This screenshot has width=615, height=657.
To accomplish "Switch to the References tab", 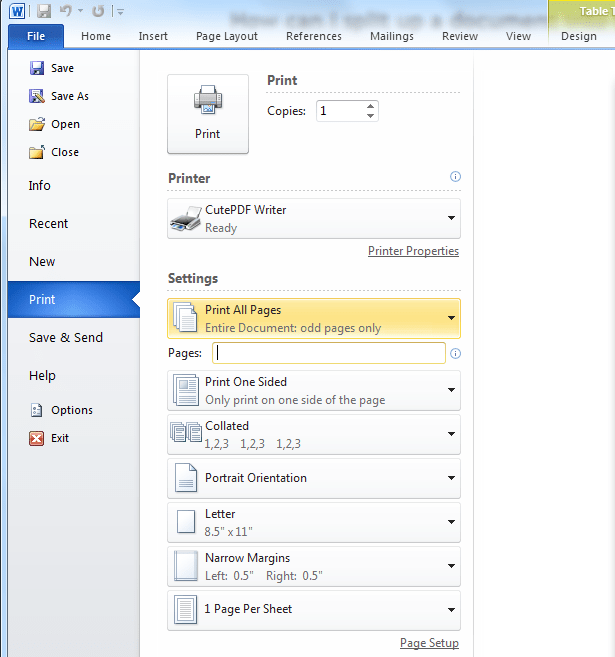I will (x=314, y=36).
